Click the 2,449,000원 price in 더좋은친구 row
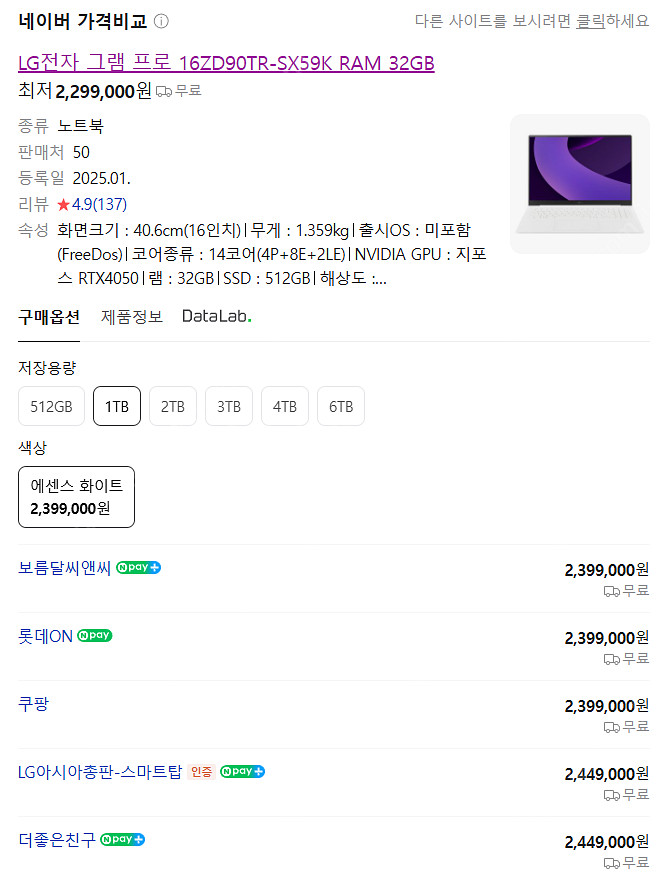This screenshot has width=662, height=879. tap(607, 842)
